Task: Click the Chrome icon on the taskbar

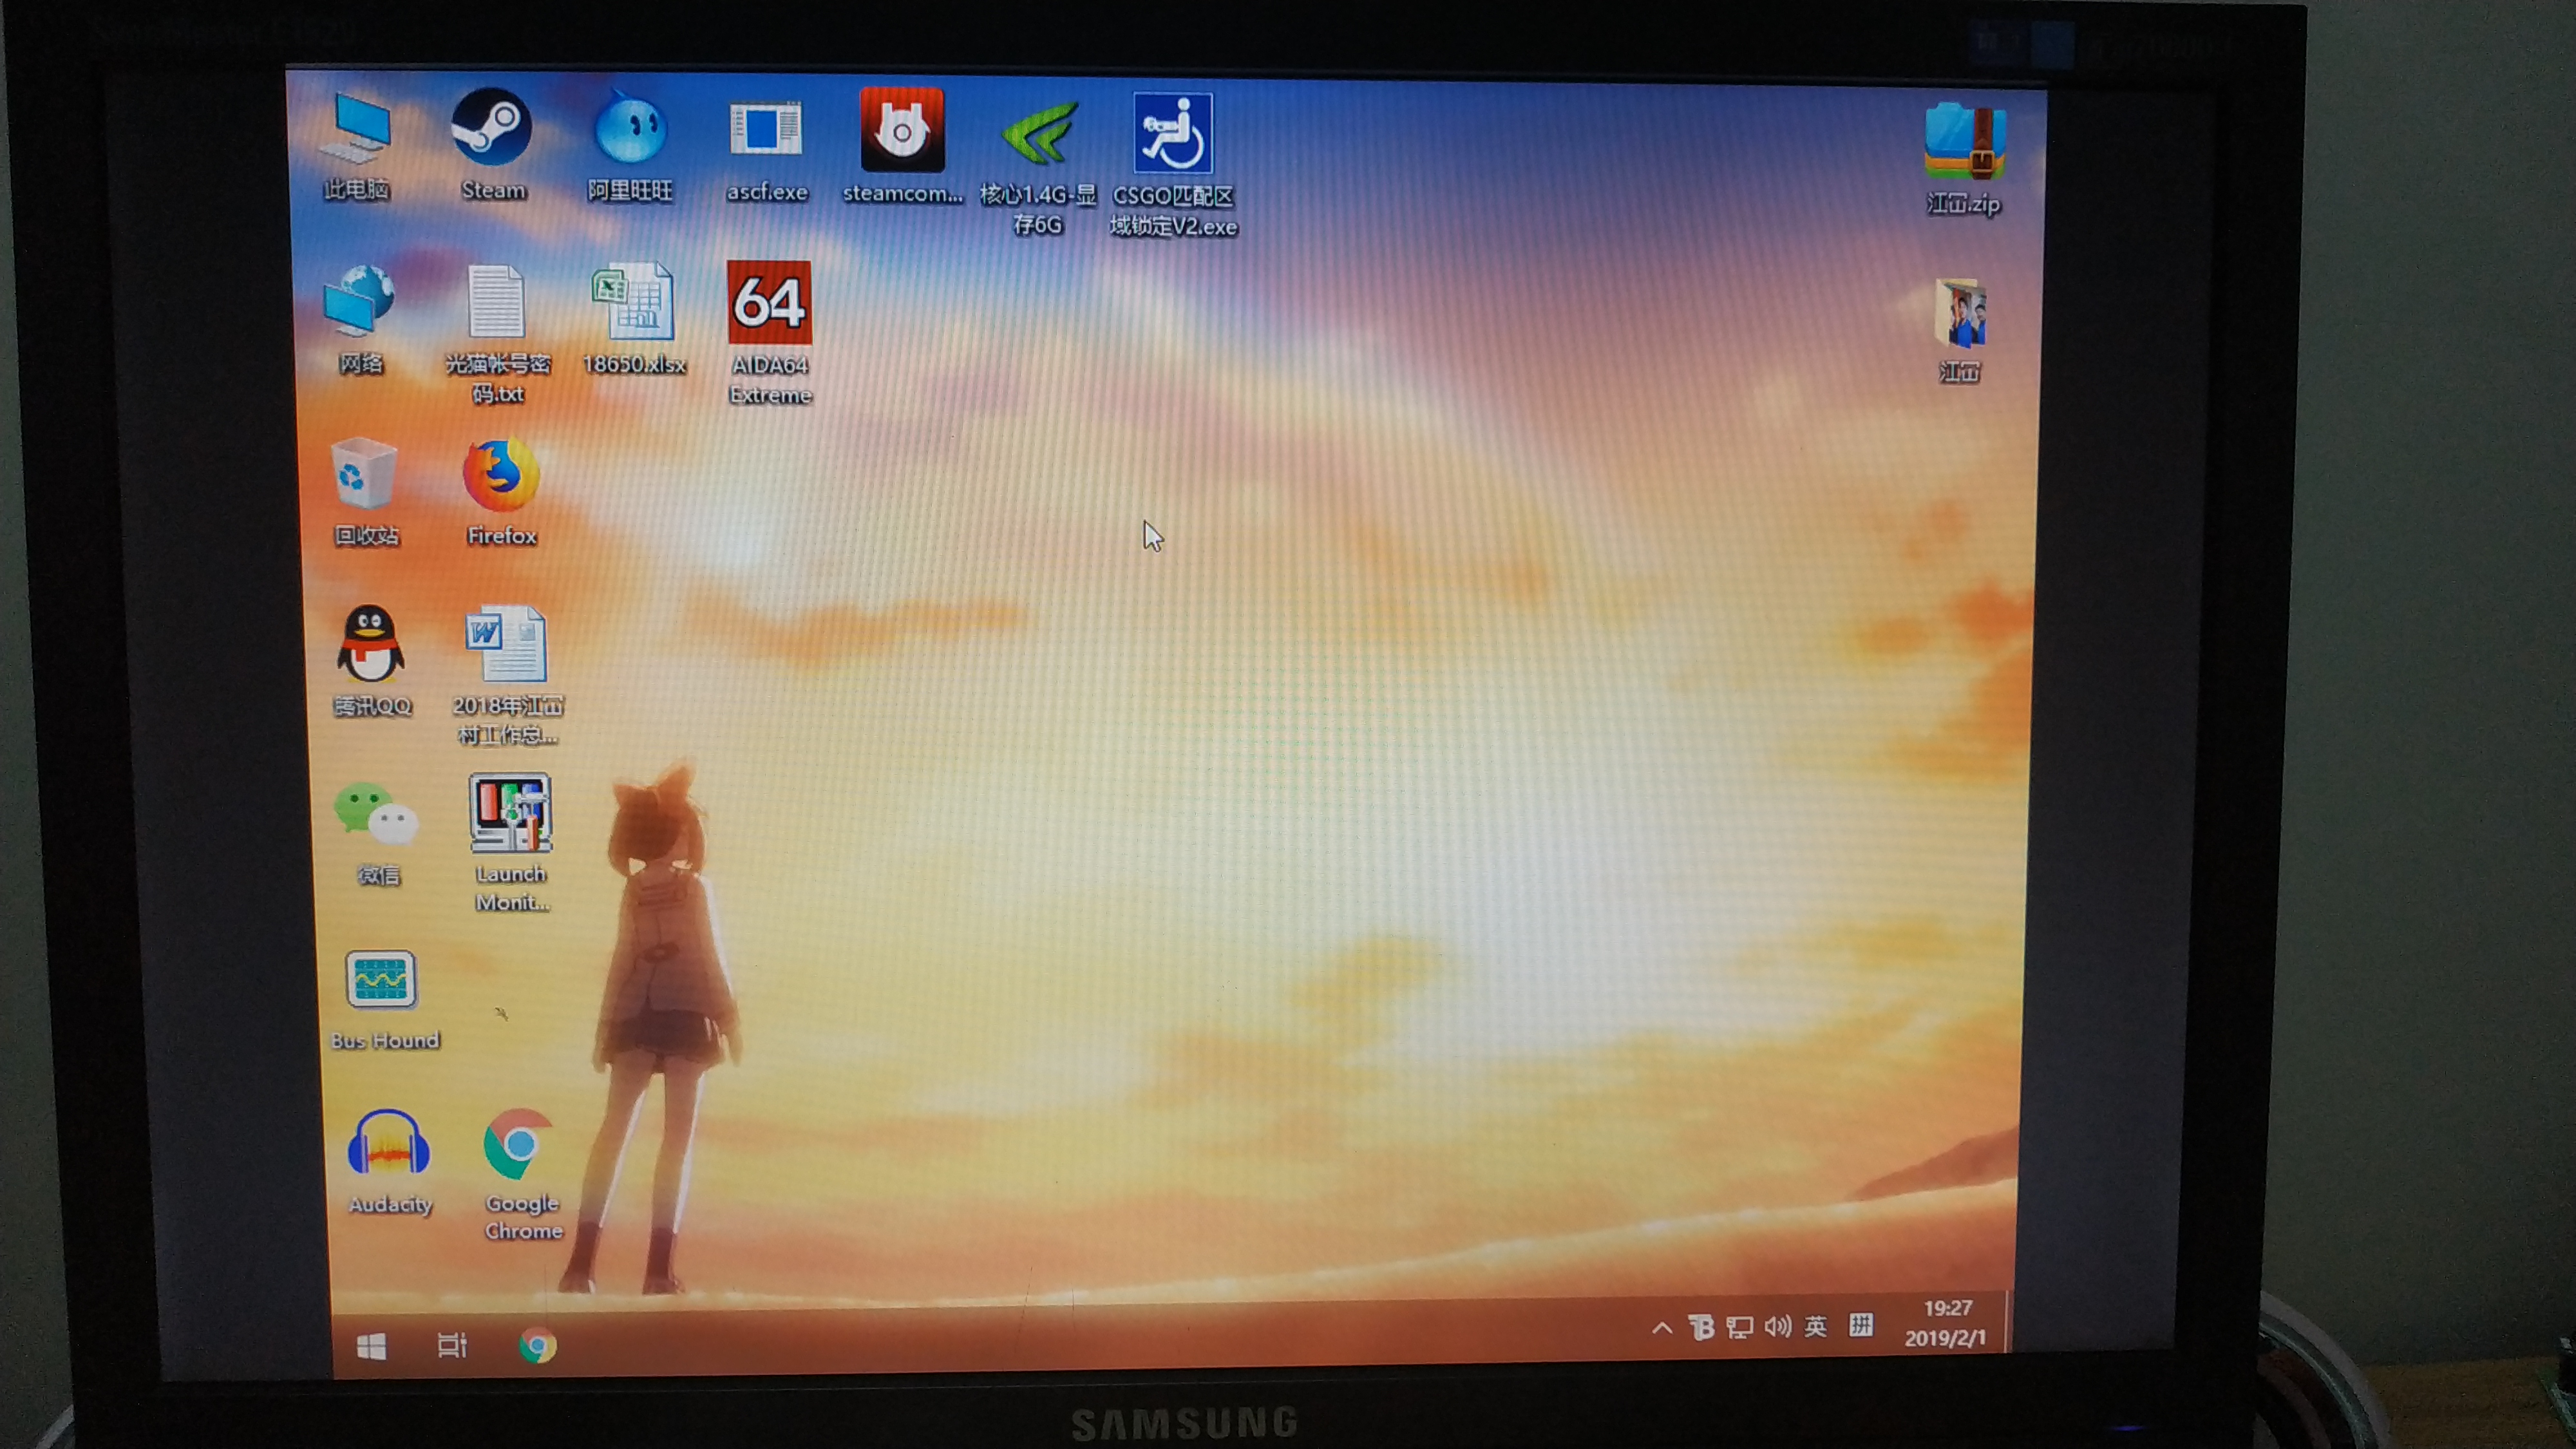Action: [537, 1346]
